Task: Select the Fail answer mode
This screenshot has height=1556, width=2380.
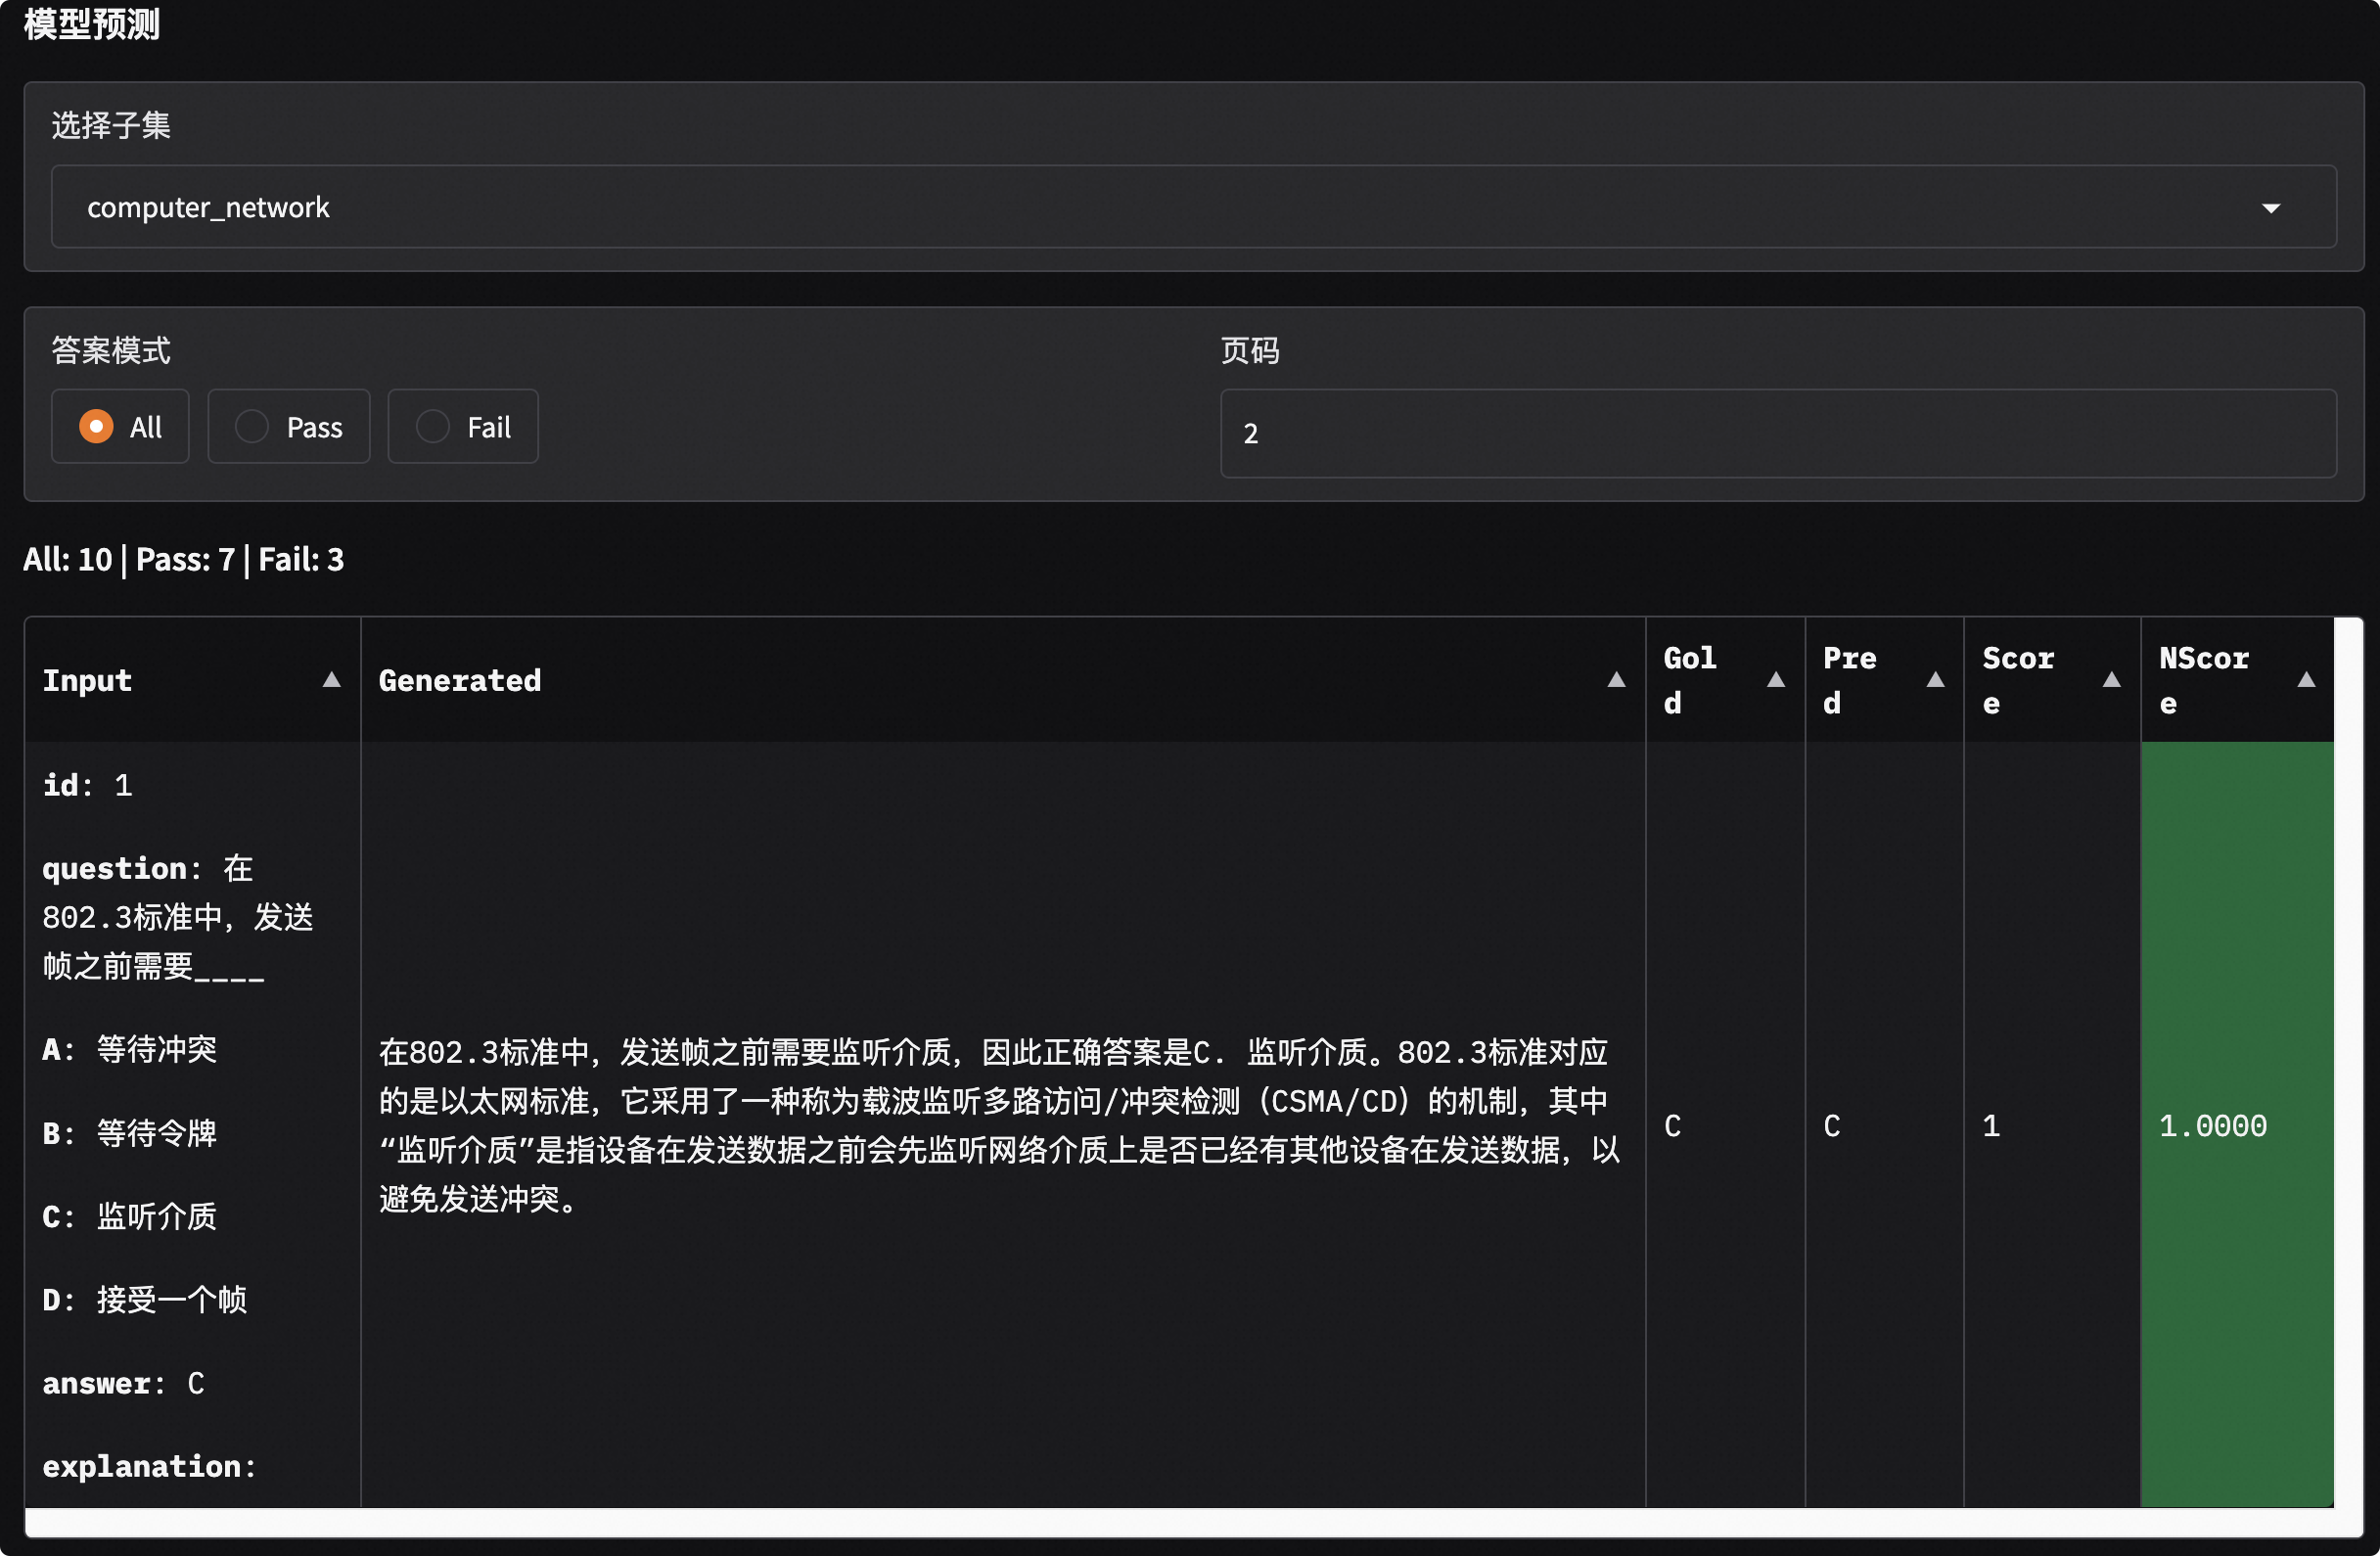Action: point(433,426)
